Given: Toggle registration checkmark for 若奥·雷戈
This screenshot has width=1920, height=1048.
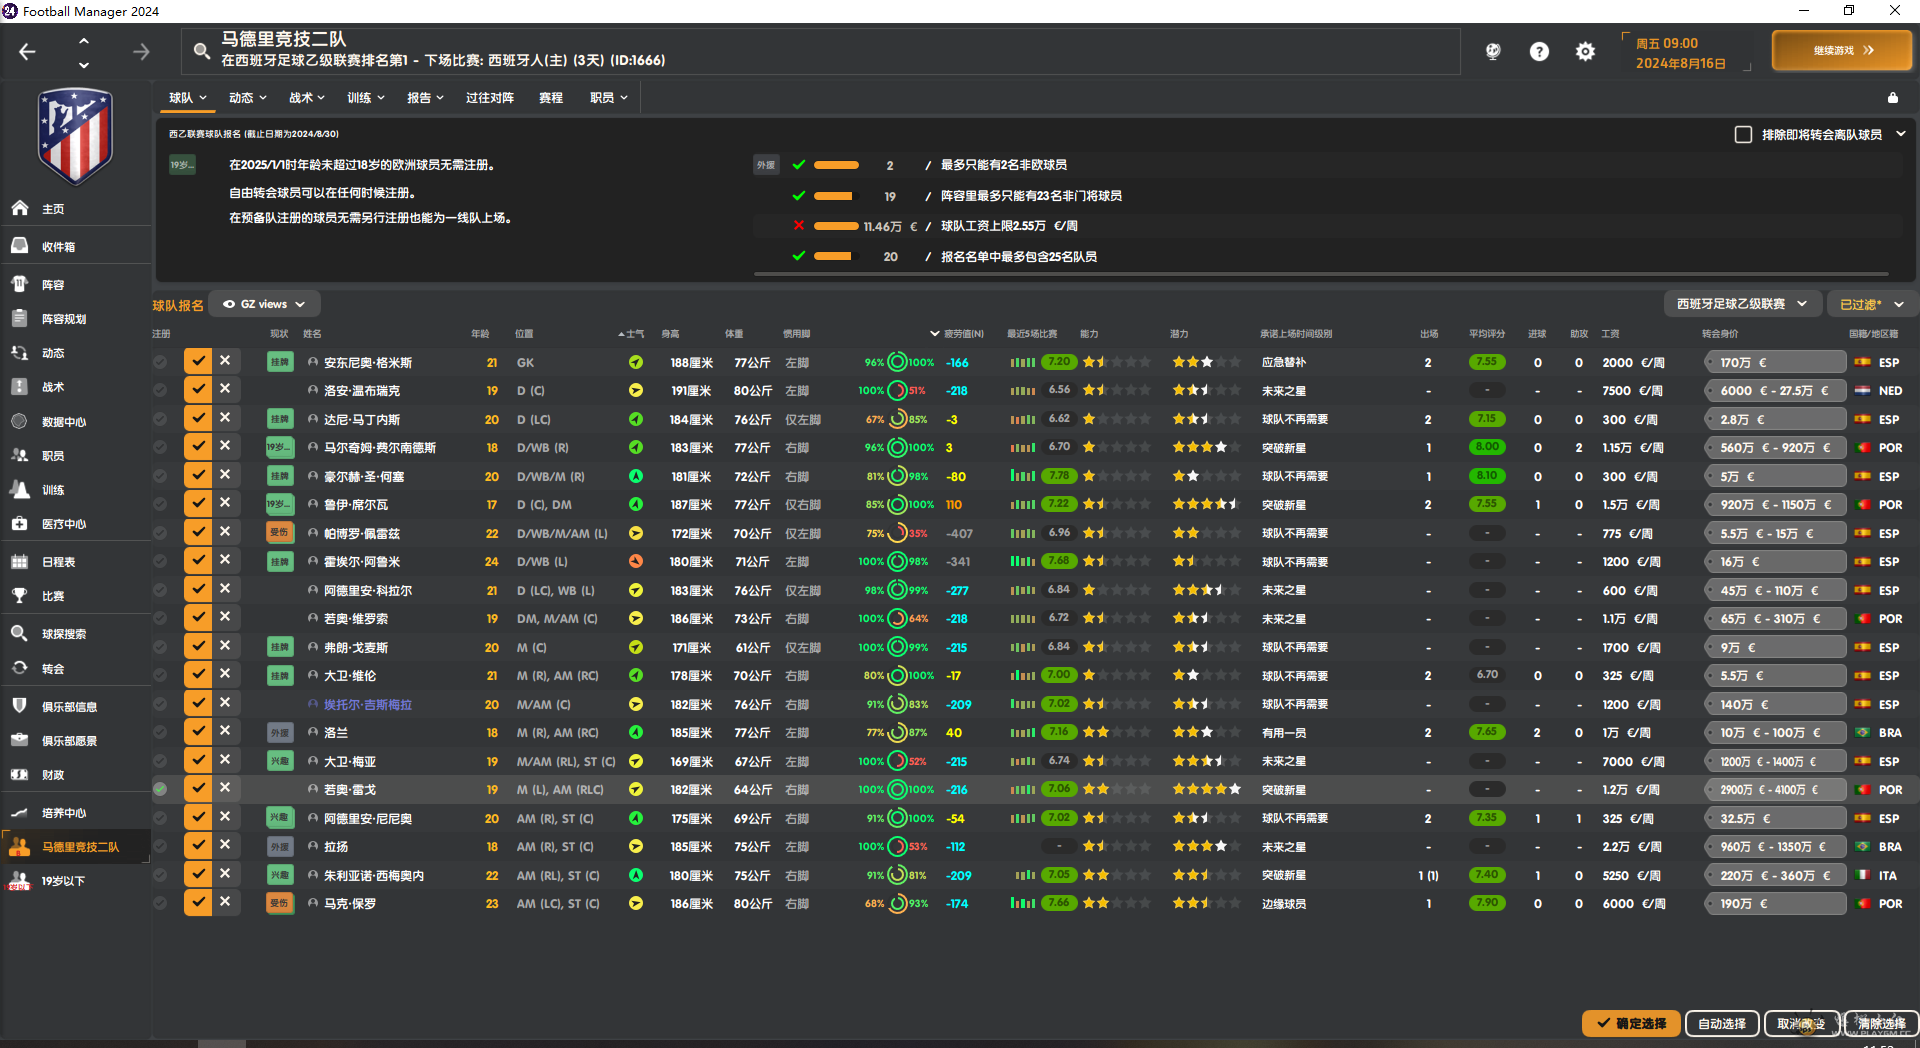Looking at the screenshot, I should 198,789.
